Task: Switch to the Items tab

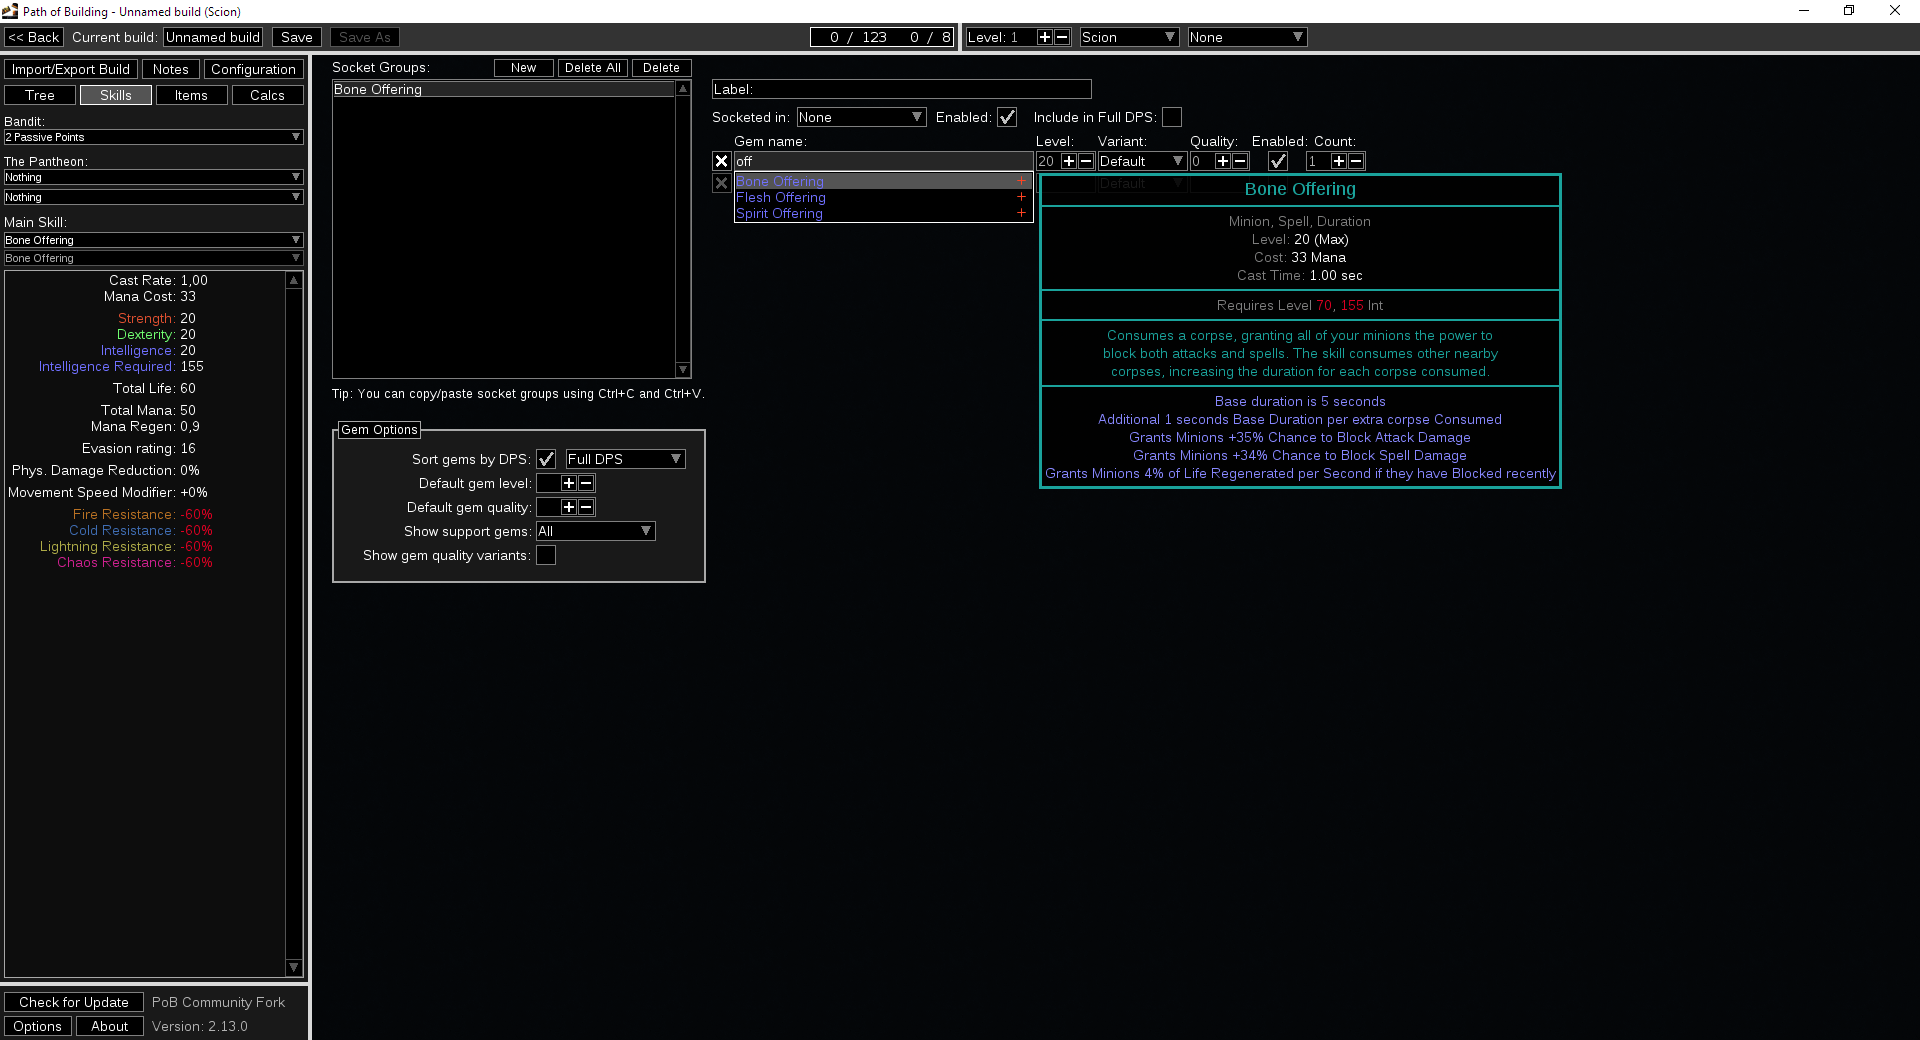Action: point(192,95)
